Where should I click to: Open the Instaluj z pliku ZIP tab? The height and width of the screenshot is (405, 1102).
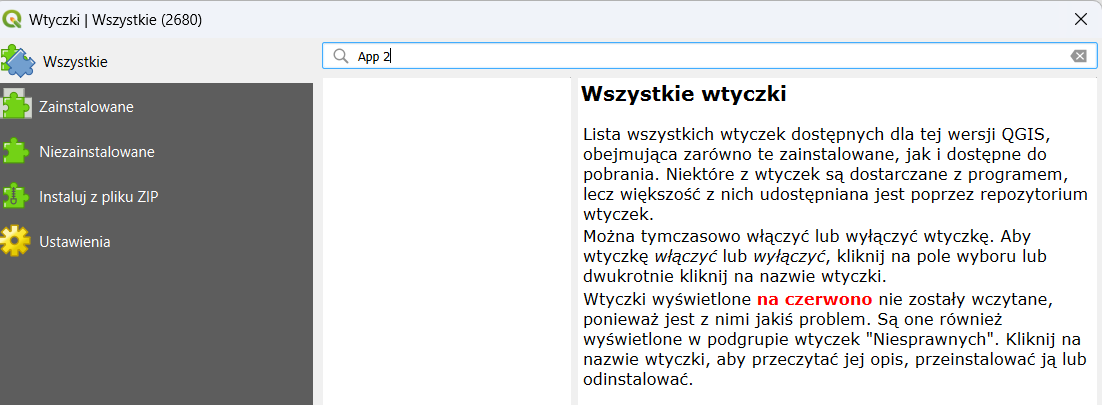coord(156,196)
